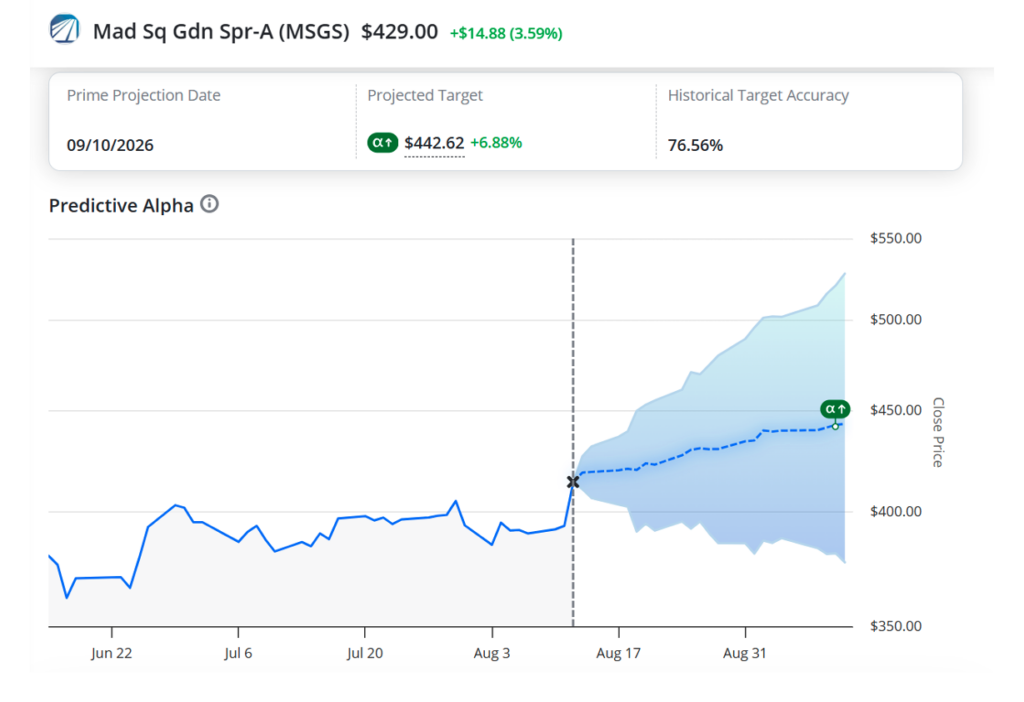Click the $550.00 axis label
The image size is (1024, 702).
[896, 238]
